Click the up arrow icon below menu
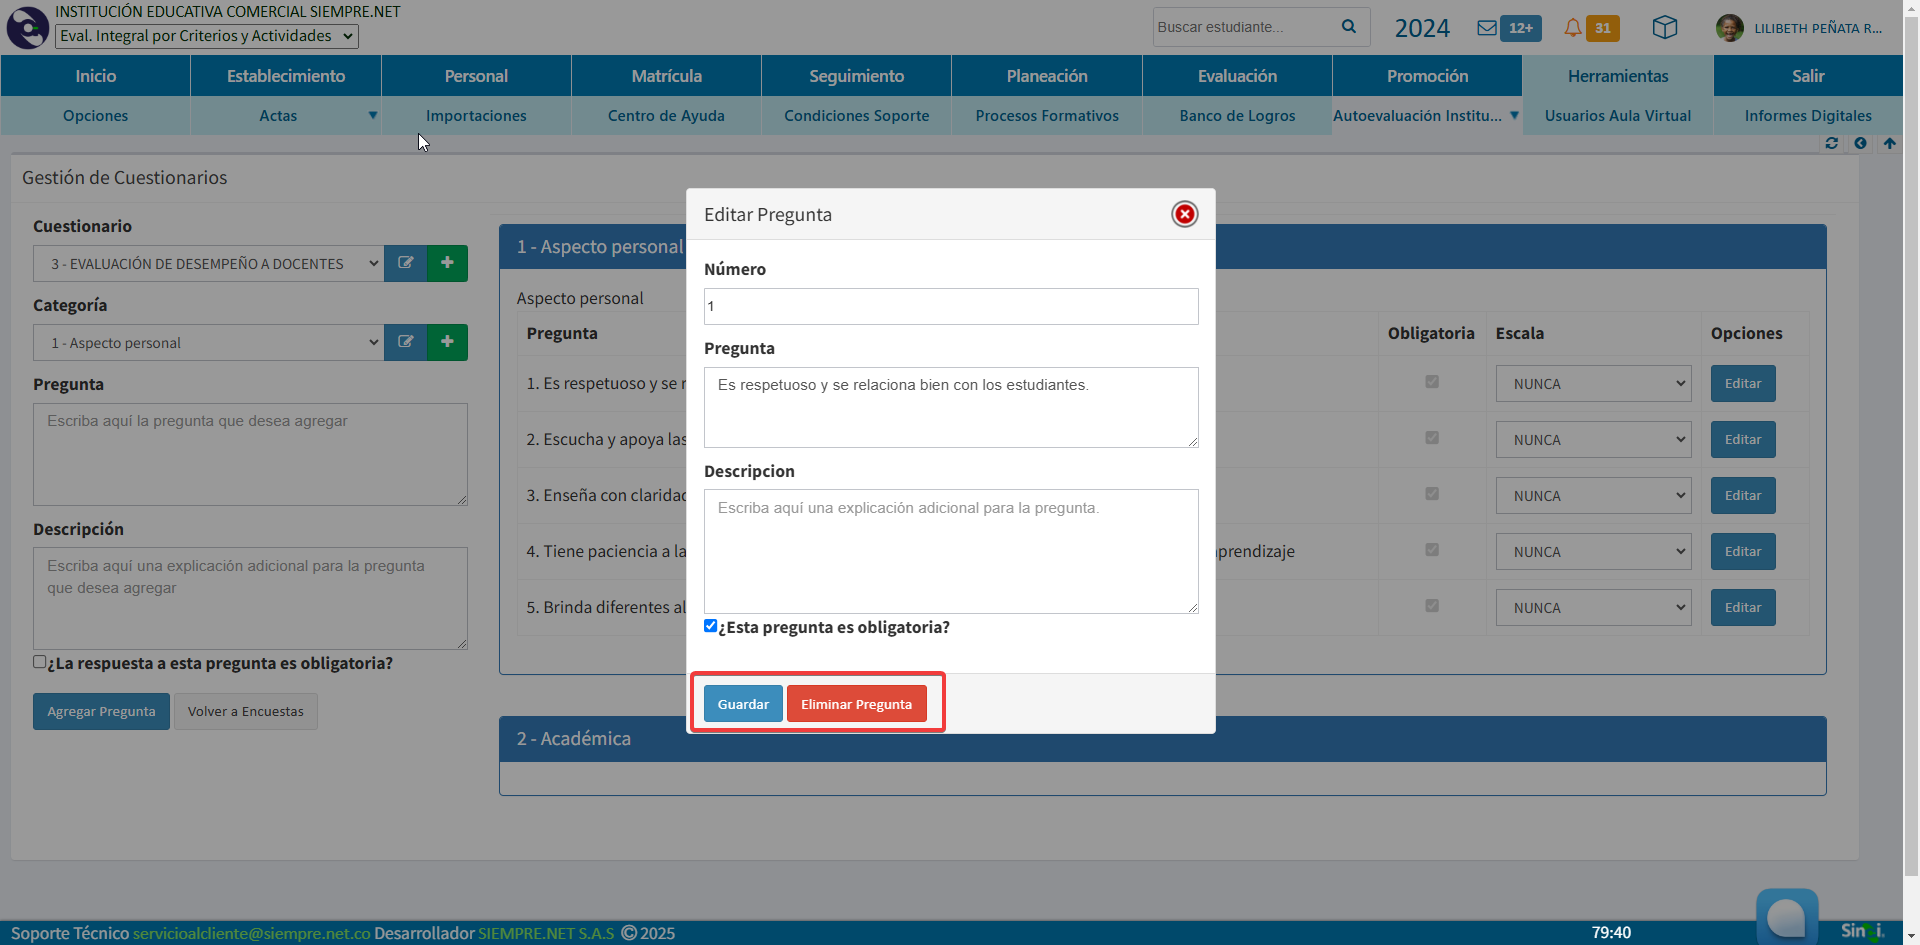Screen dimensions: 1920x945 (x=1889, y=143)
